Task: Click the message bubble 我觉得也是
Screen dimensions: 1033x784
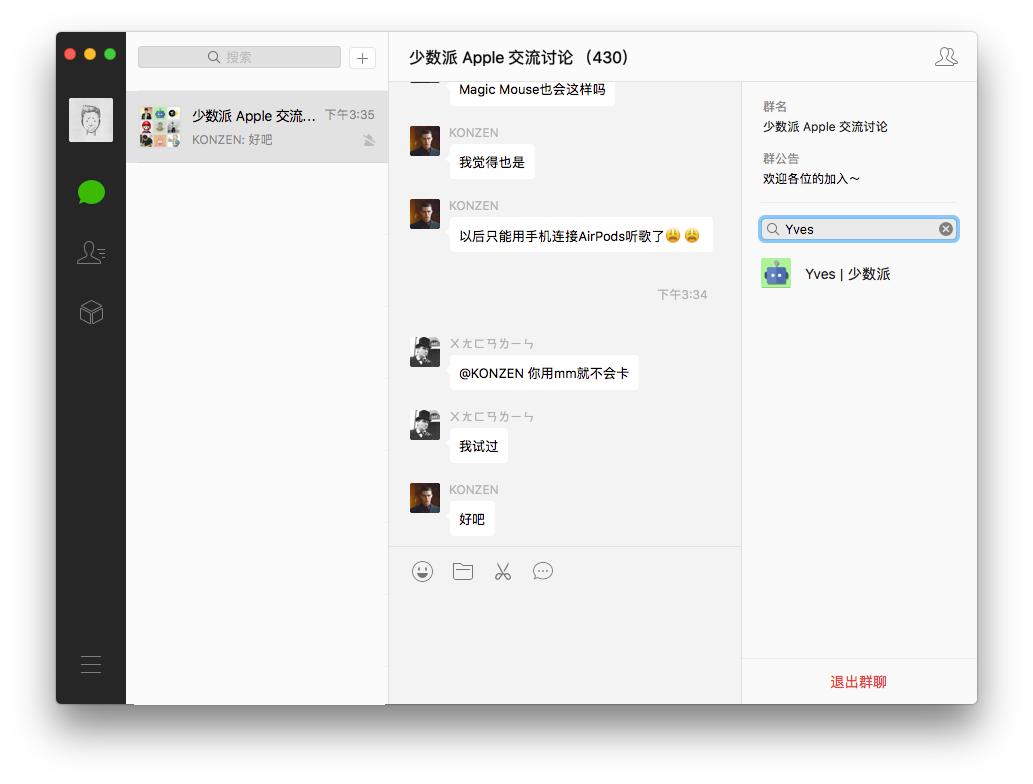Action: click(492, 162)
